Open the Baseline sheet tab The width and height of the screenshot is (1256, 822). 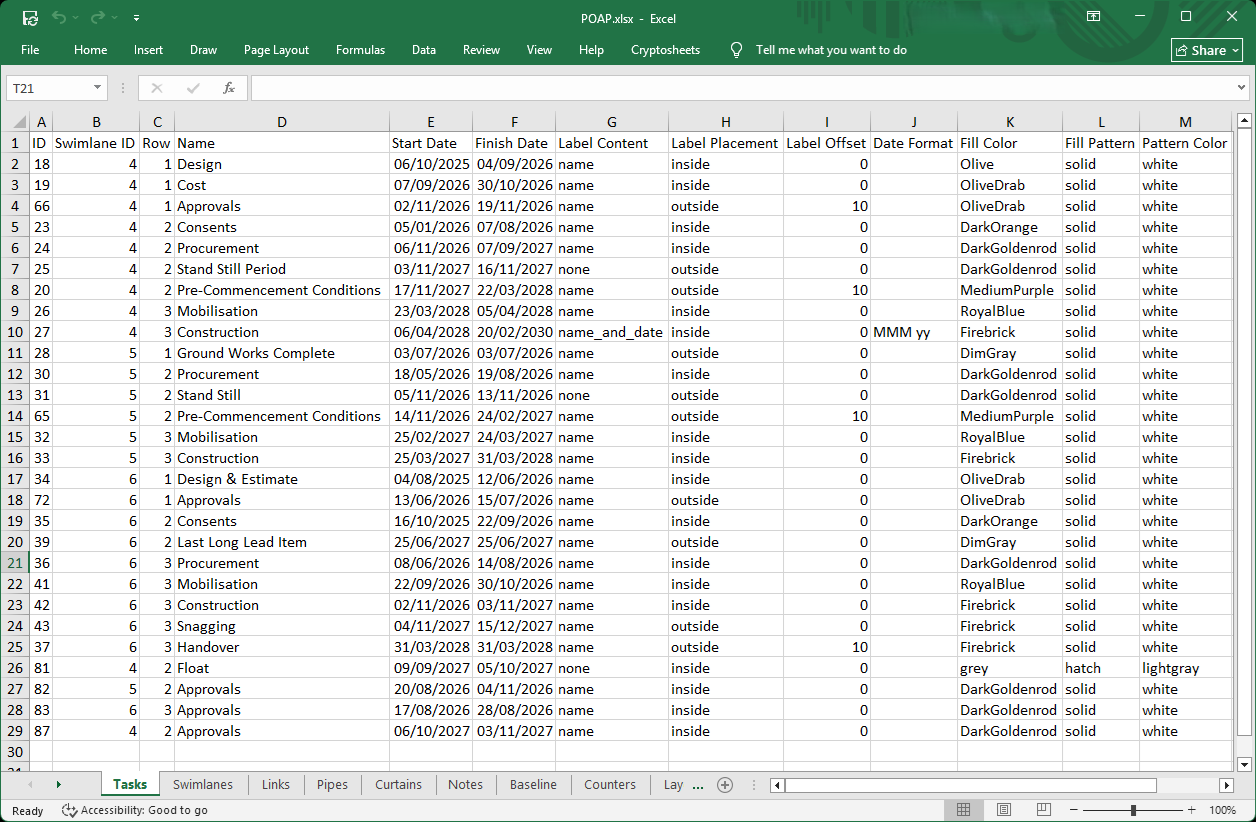click(533, 784)
